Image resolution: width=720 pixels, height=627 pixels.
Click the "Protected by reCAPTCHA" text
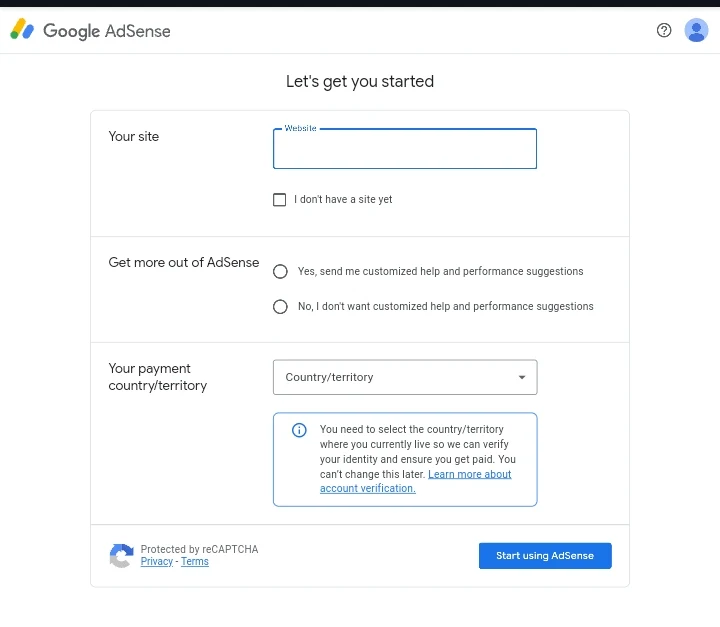199,549
